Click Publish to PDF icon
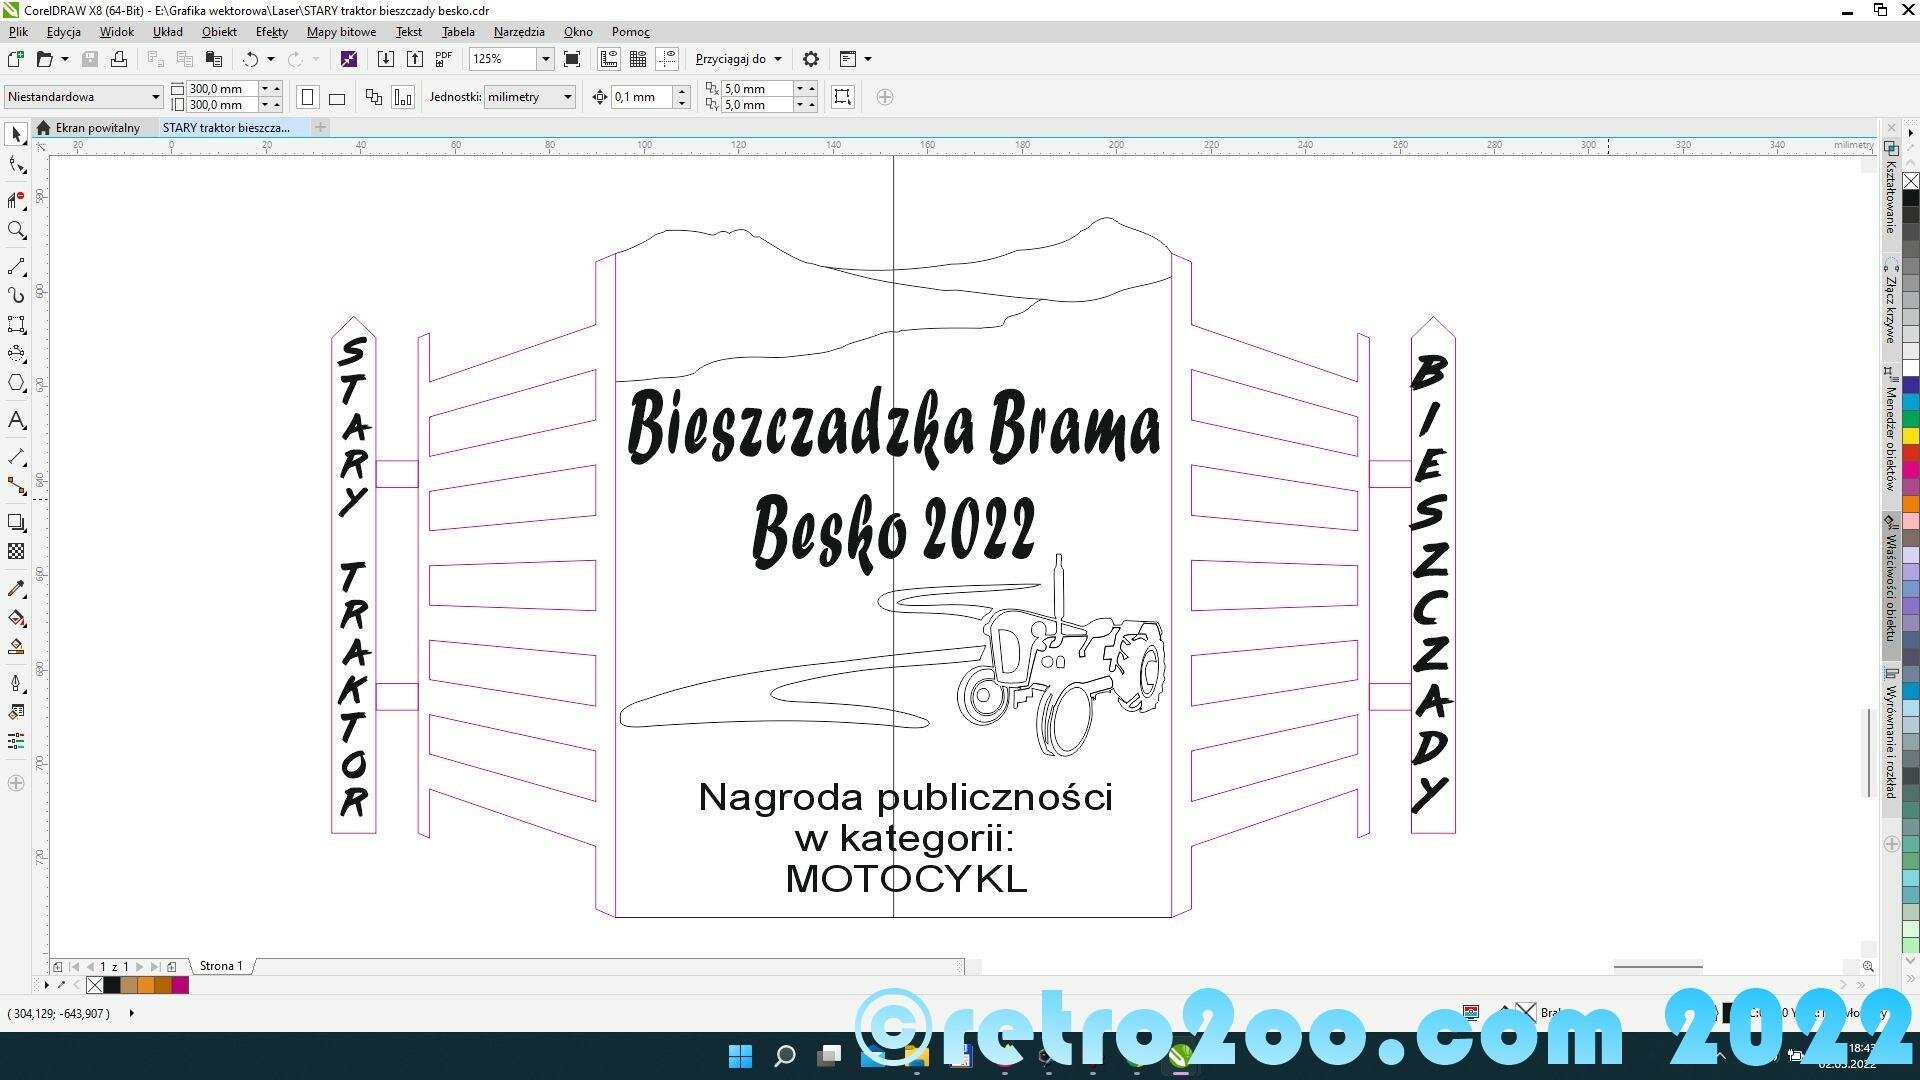Image resolution: width=1920 pixels, height=1080 pixels. pyautogui.click(x=444, y=59)
